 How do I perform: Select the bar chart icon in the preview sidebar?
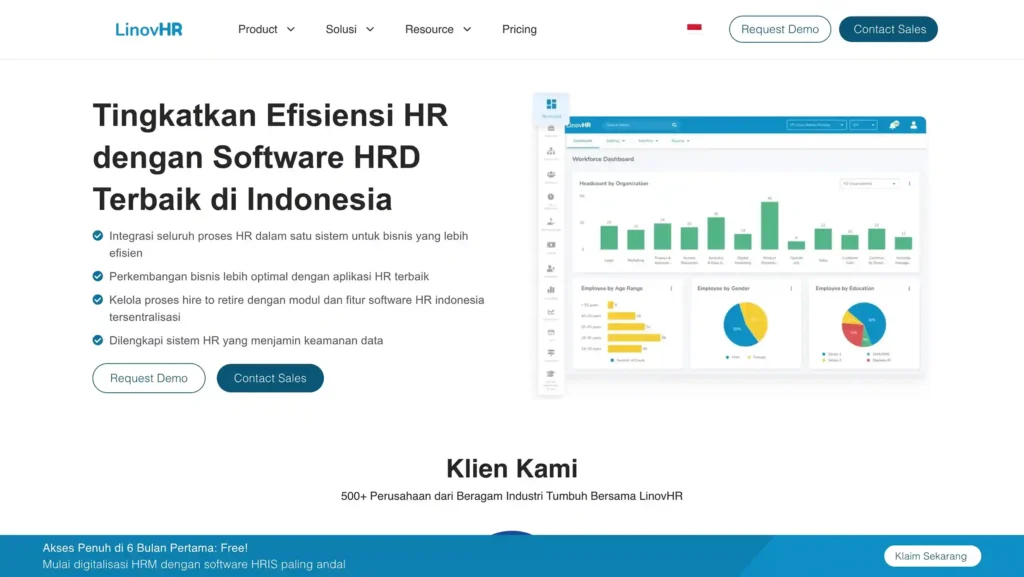[551, 290]
